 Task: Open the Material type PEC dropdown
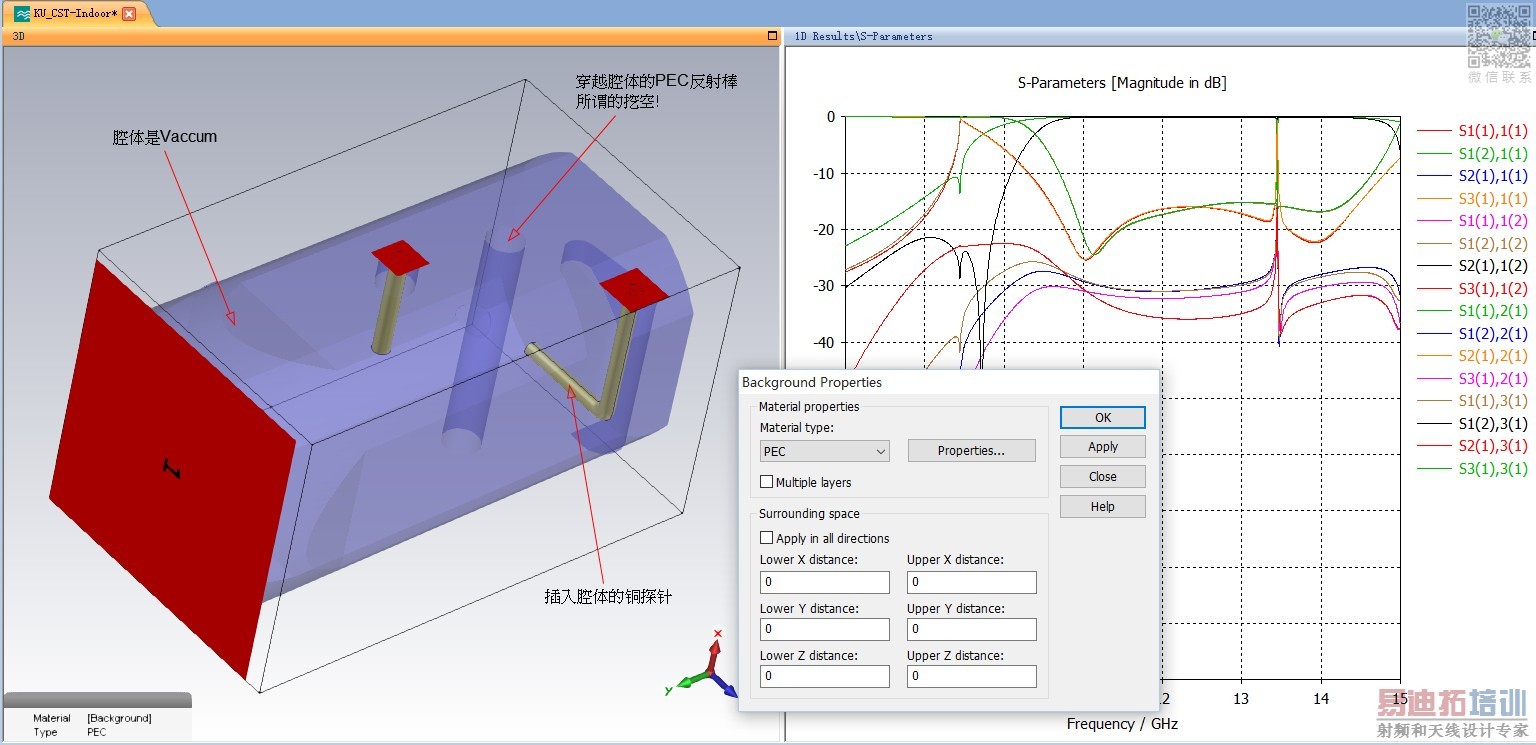coord(824,451)
